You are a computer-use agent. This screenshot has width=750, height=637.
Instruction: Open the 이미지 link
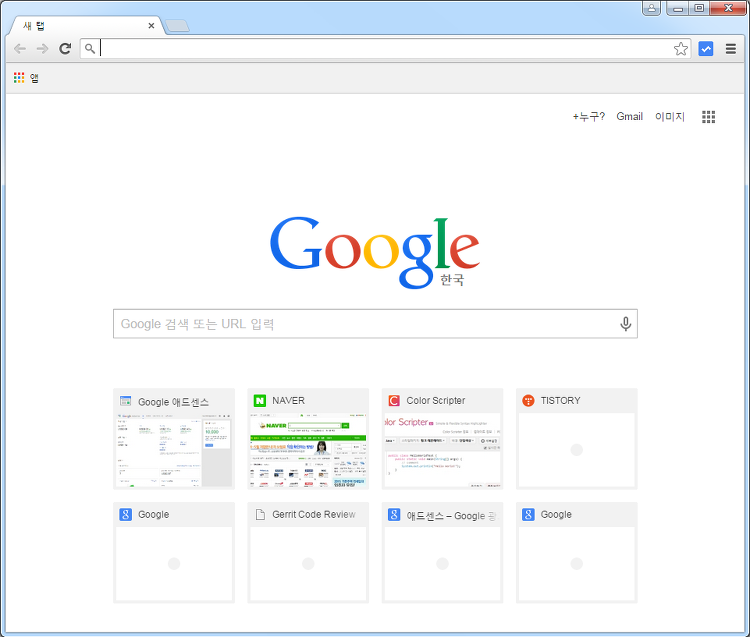(x=670, y=117)
